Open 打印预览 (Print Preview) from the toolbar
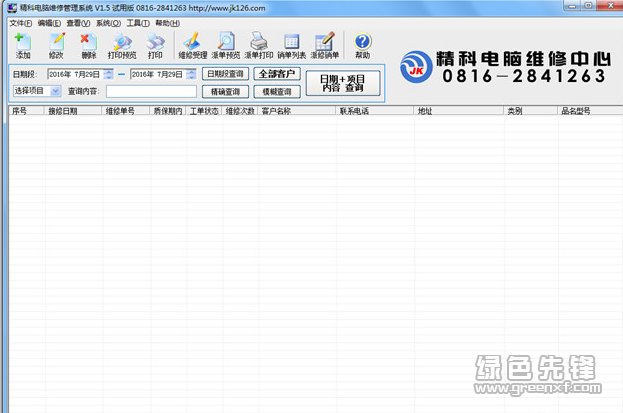623x413 pixels. 122,46
